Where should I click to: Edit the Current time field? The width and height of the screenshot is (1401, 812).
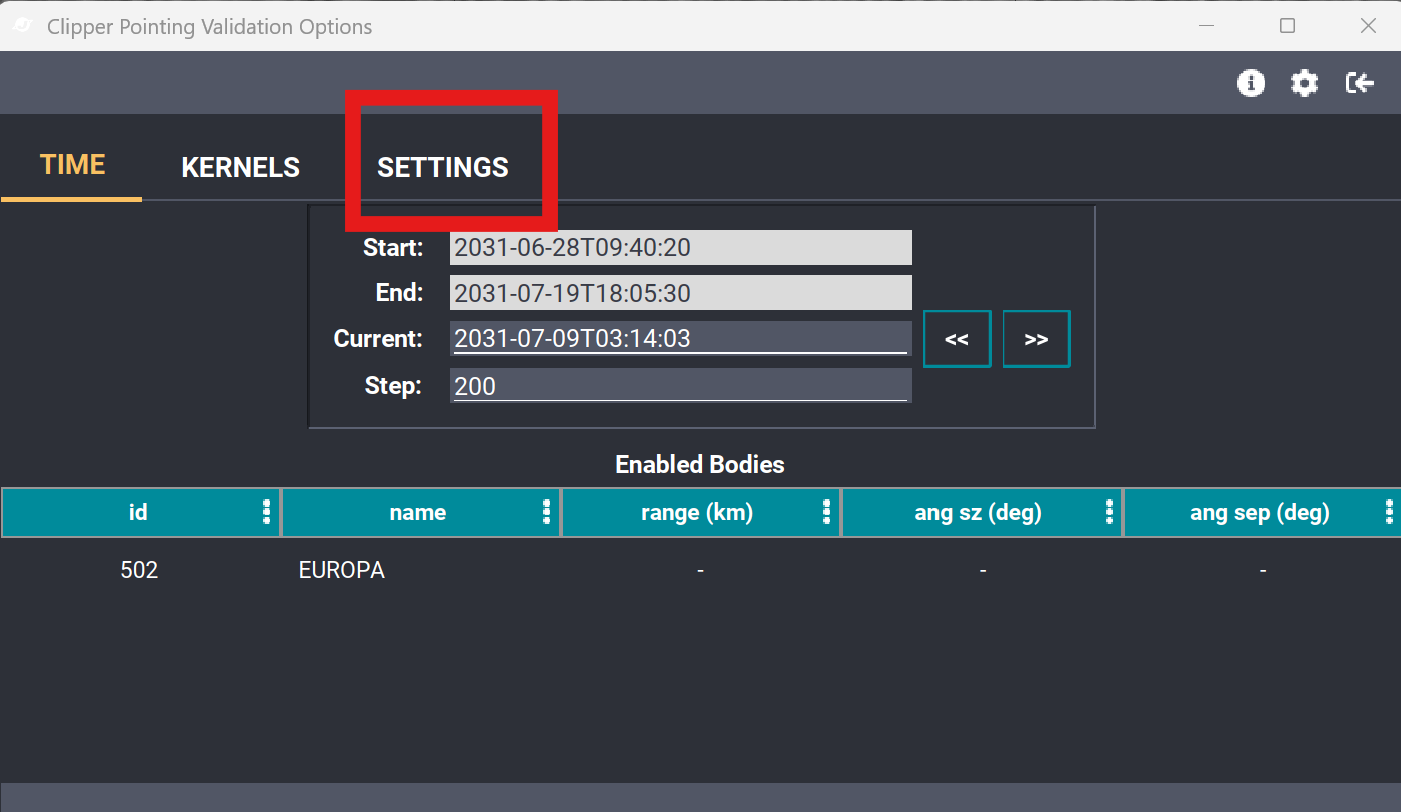click(681, 338)
